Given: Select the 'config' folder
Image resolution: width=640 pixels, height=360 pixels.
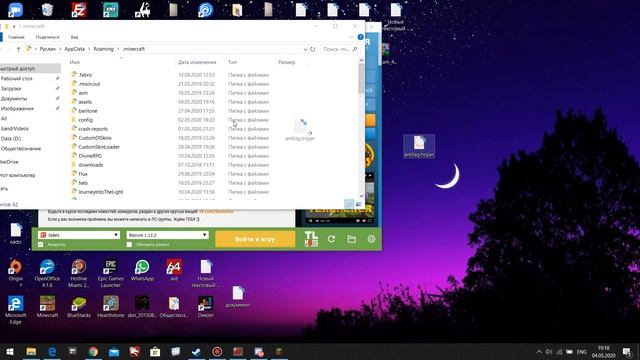Looking at the screenshot, I should point(85,120).
